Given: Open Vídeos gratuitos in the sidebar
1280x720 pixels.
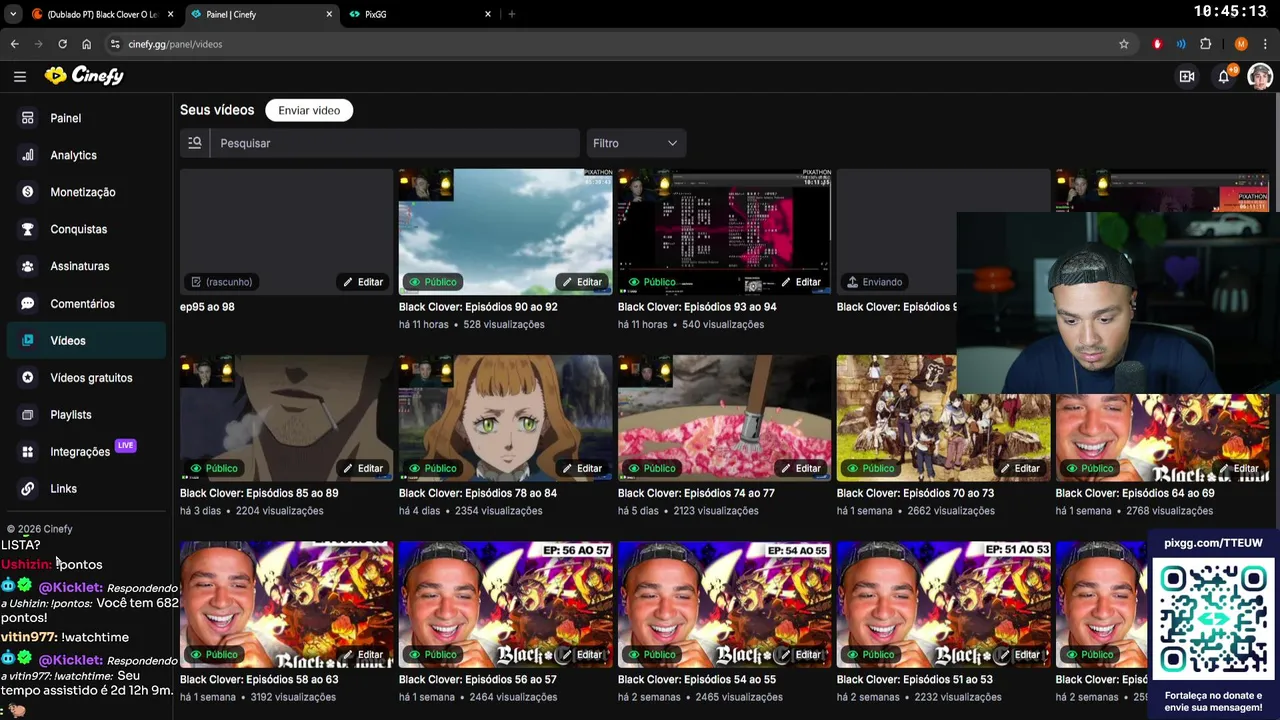Looking at the screenshot, I should tap(86, 378).
